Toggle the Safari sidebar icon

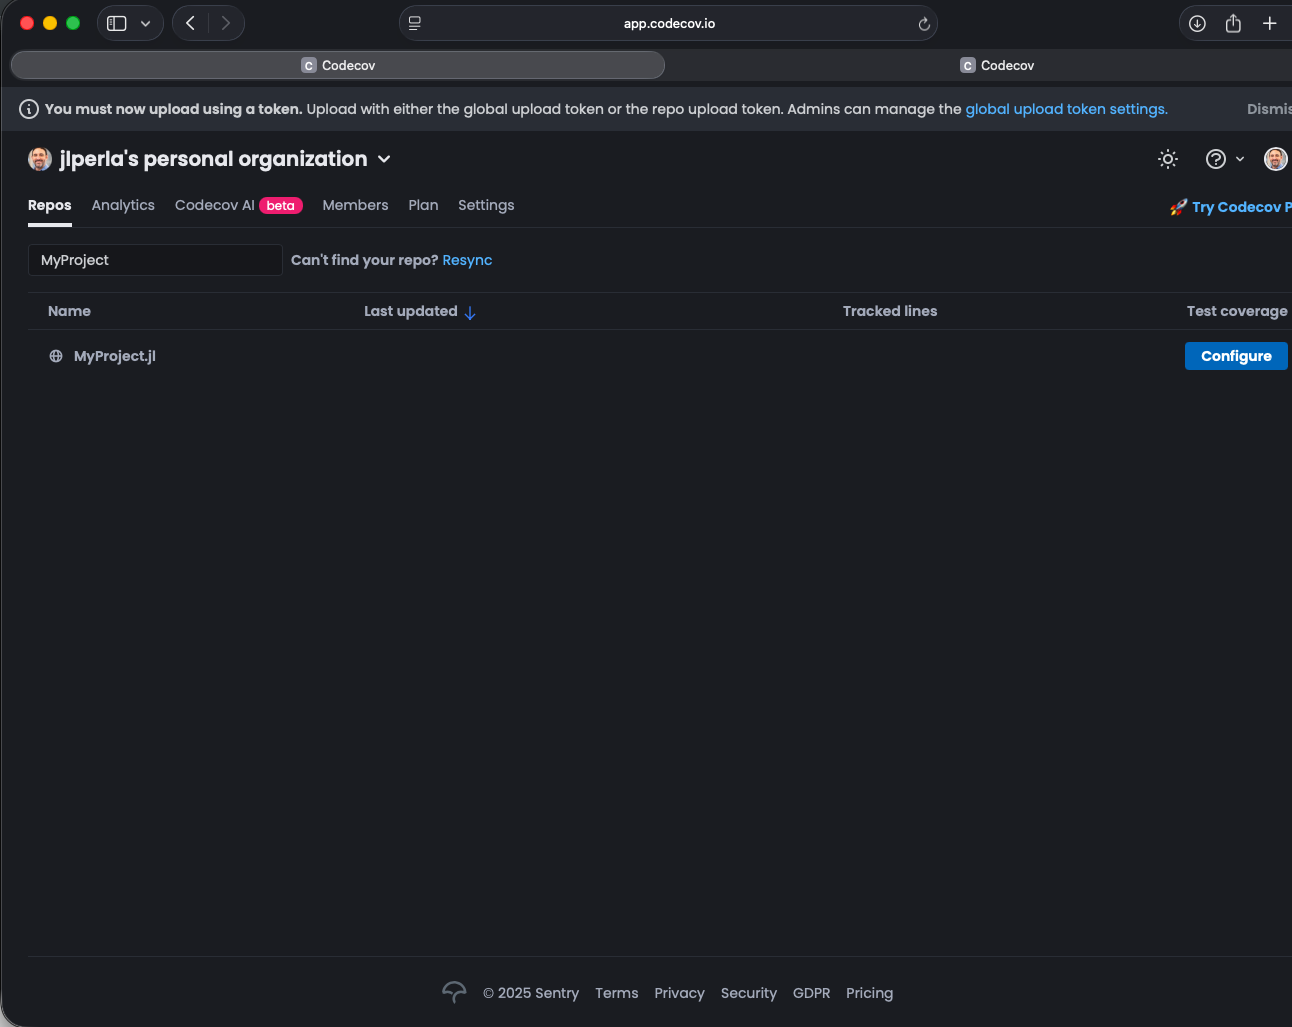(x=117, y=23)
